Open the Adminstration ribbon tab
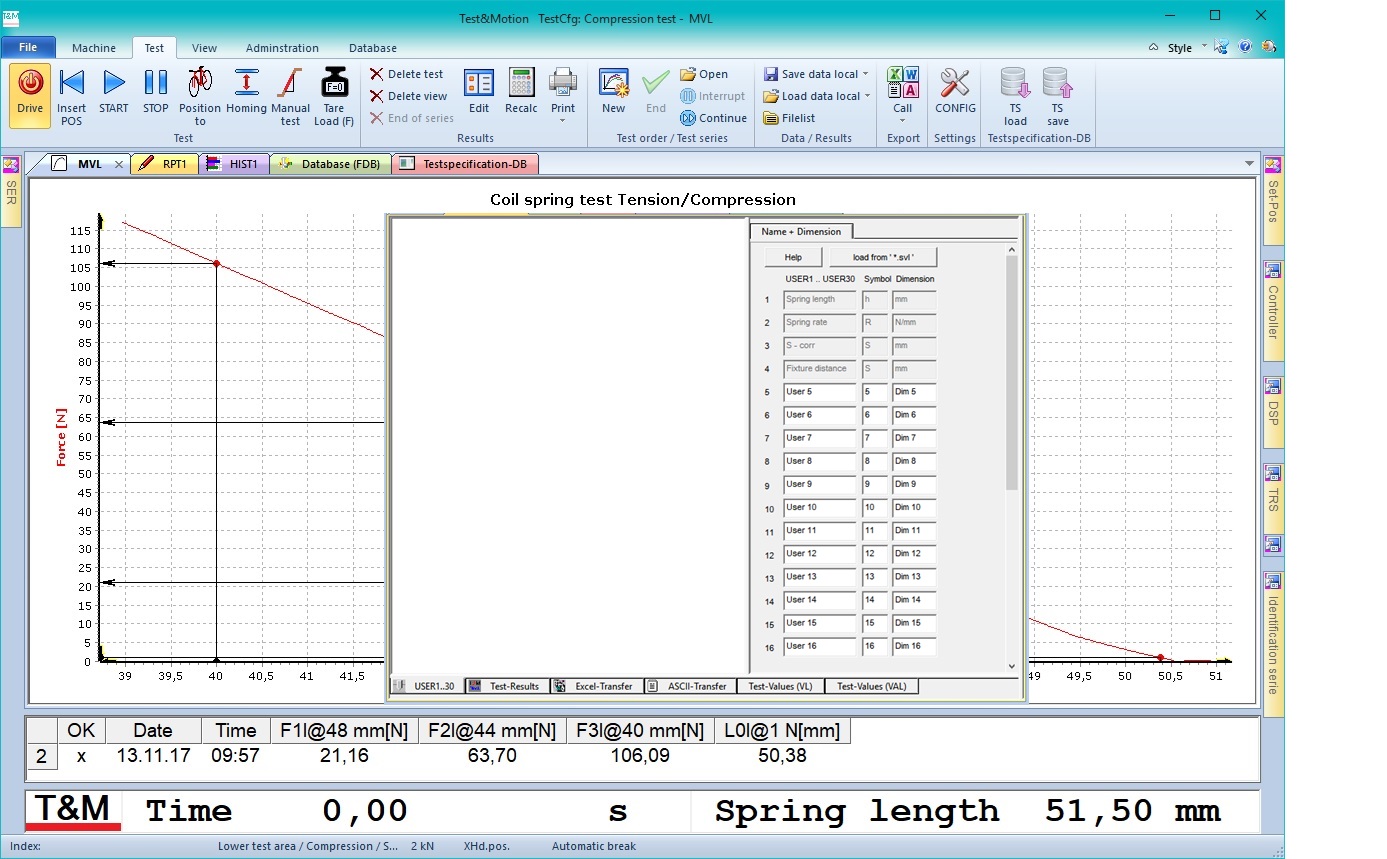Screen dimensions: 1387x859 coord(282,48)
